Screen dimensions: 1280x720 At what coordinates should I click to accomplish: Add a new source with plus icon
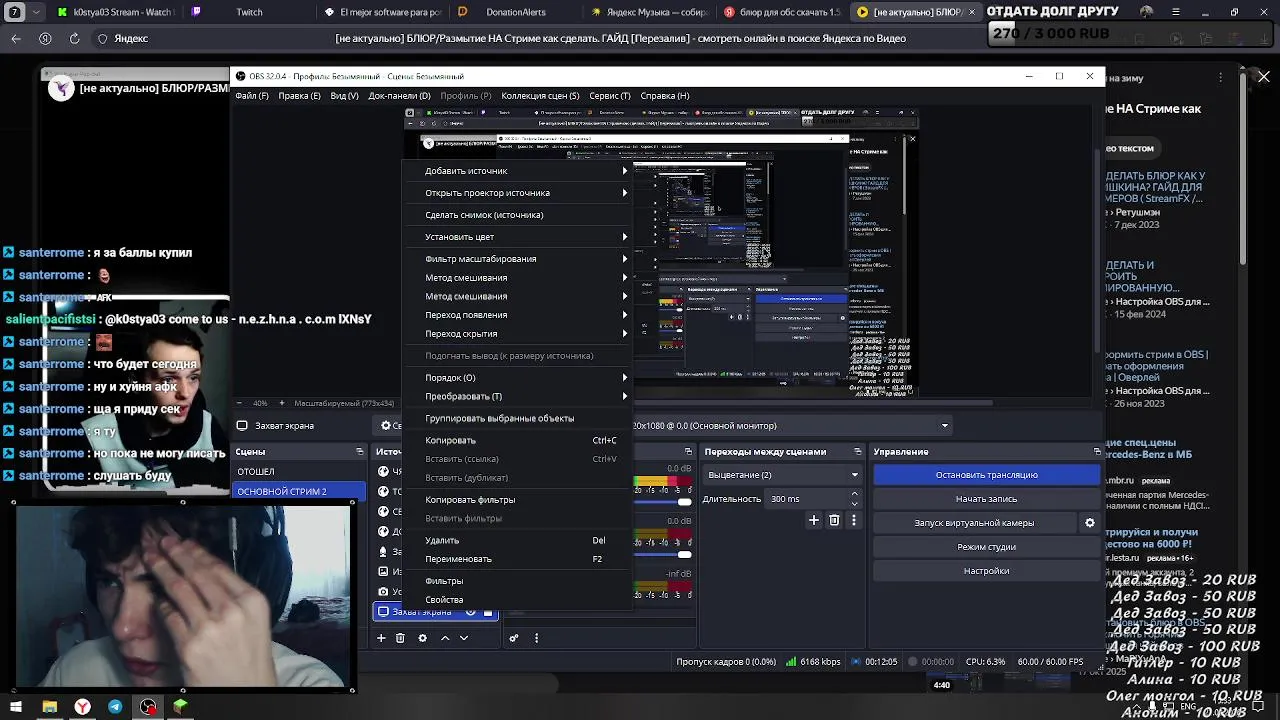coord(381,638)
